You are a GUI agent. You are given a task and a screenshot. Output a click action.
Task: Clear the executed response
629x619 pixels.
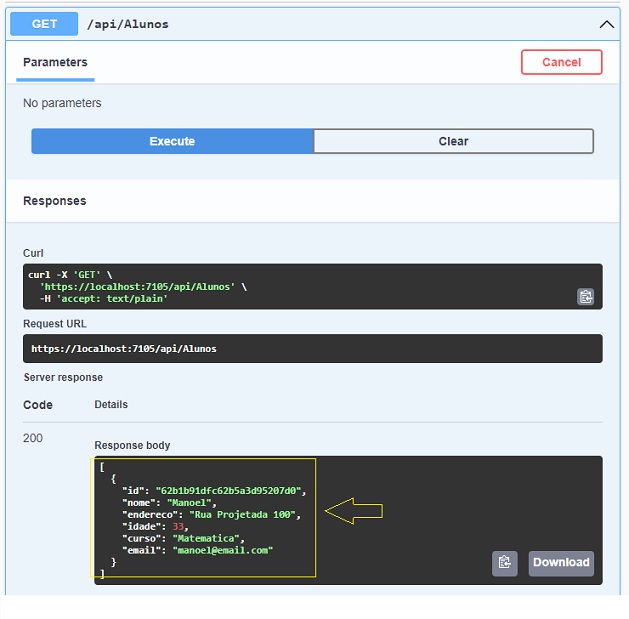click(x=453, y=141)
